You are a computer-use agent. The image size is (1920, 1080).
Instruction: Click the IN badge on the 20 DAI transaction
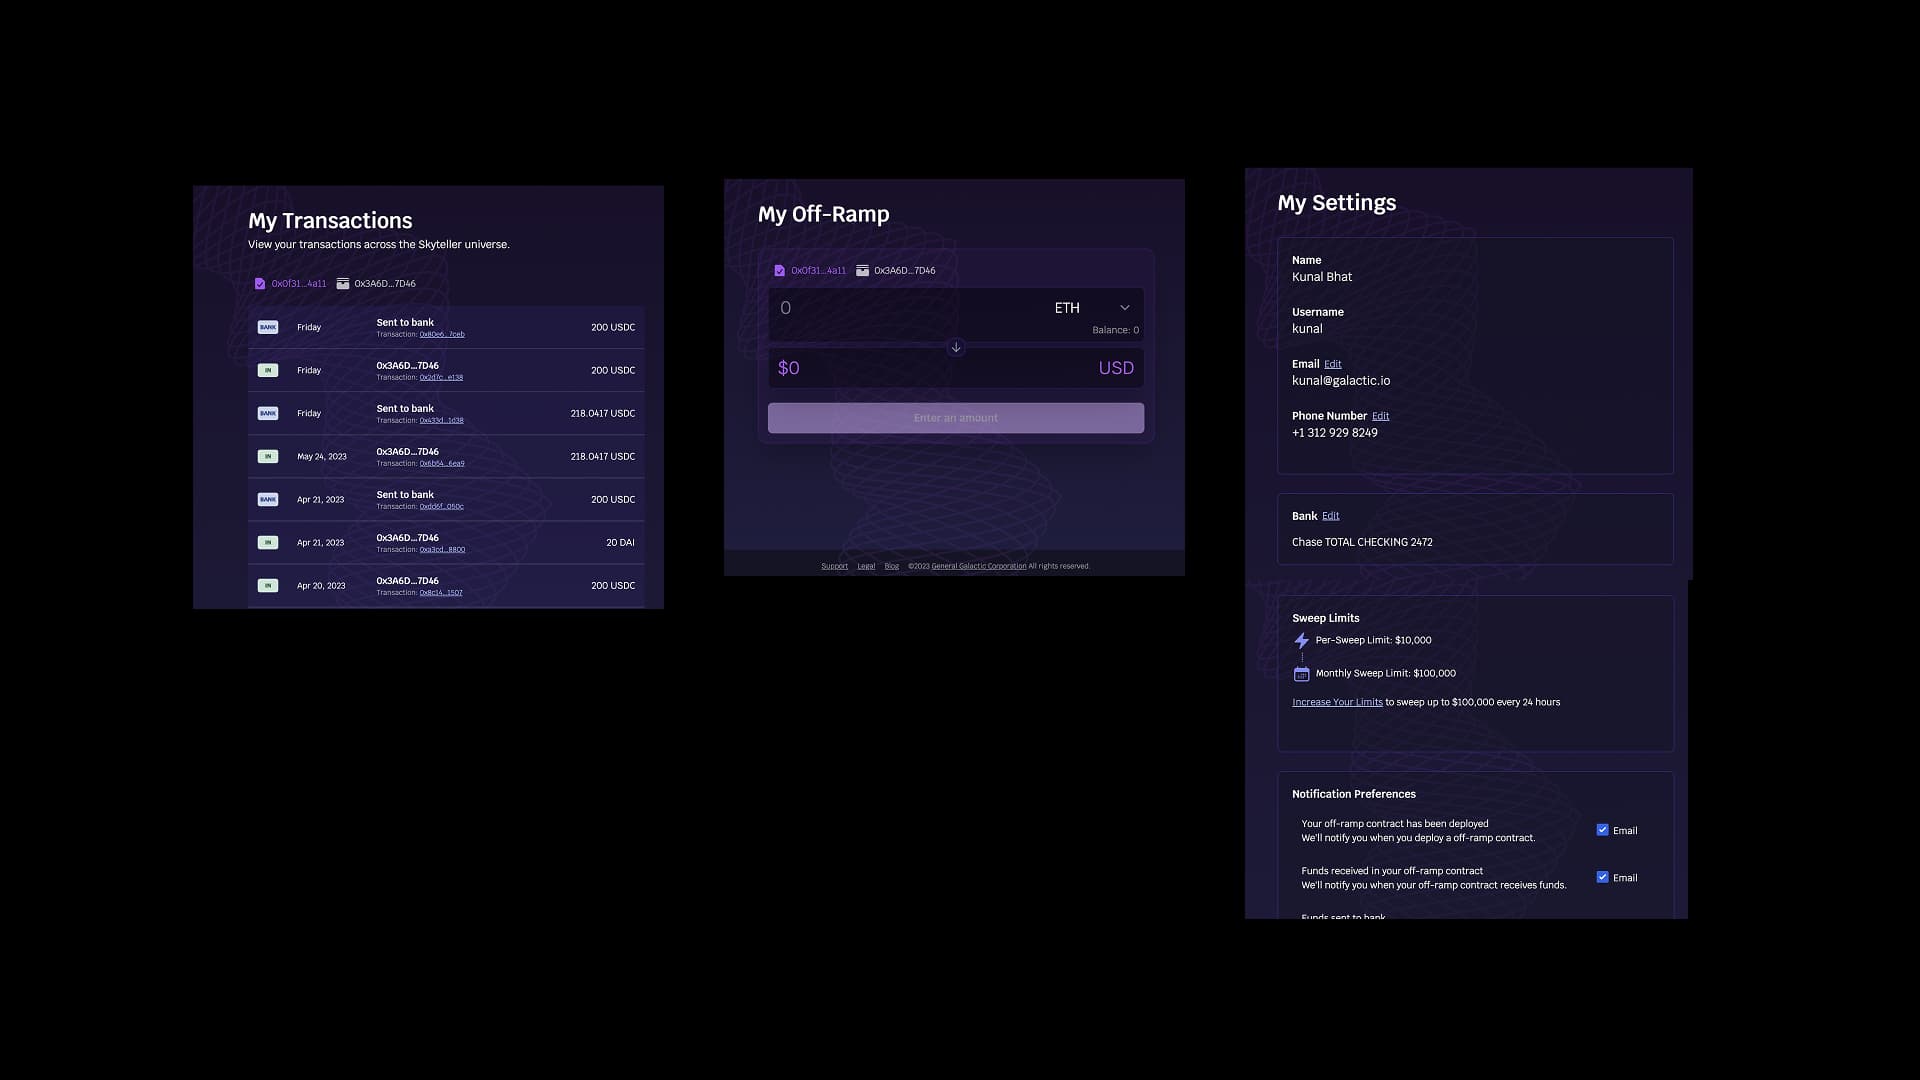[267, 541]
